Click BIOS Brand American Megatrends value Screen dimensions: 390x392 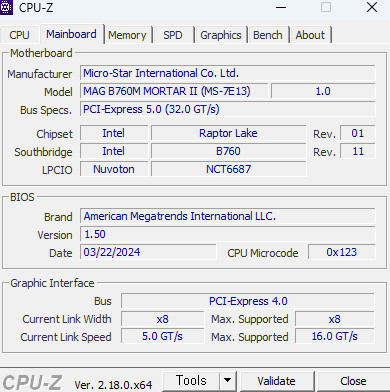228,216
